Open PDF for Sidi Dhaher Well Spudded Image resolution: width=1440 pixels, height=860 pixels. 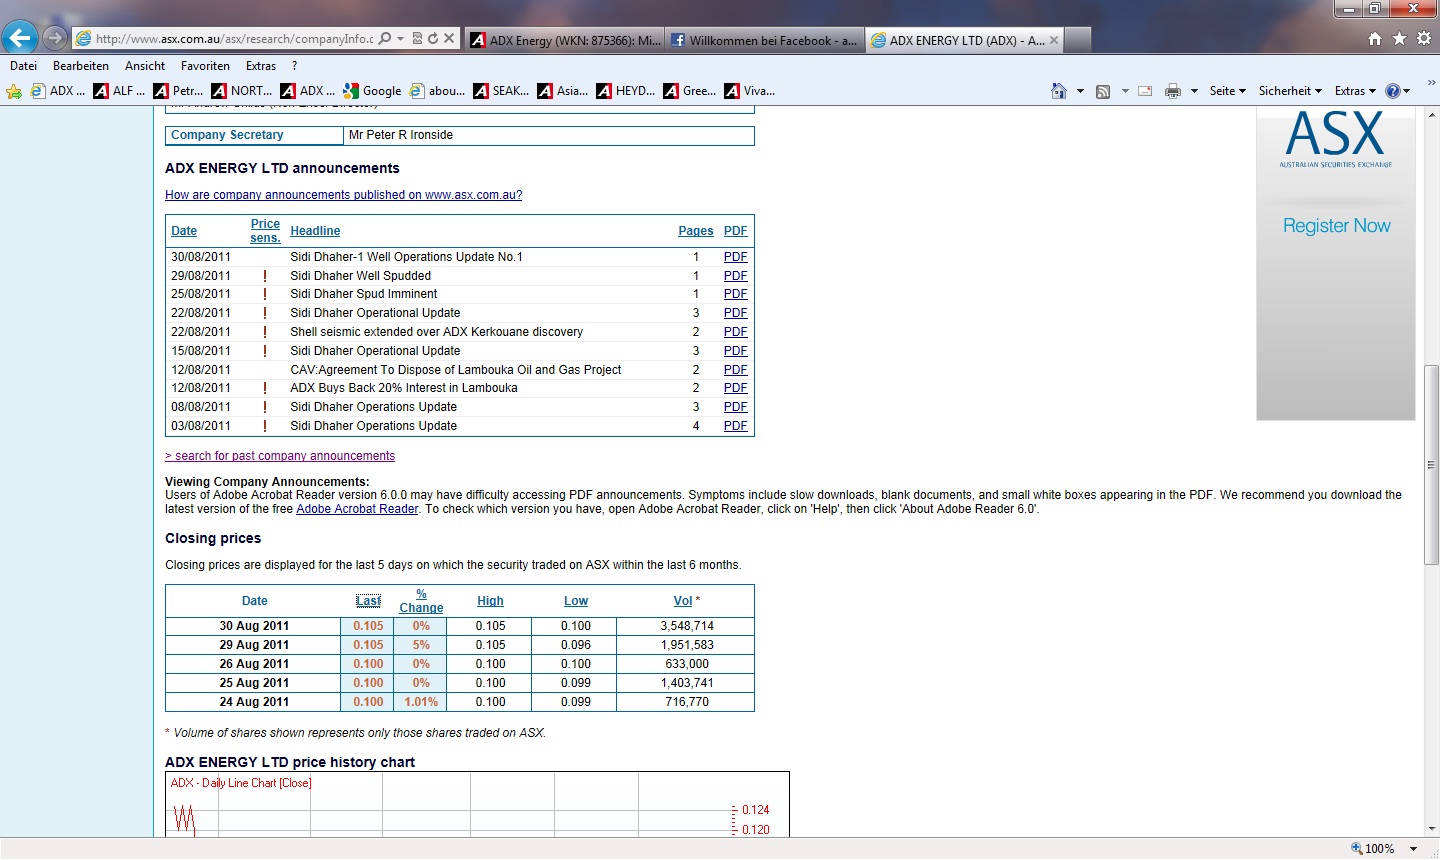coord(735,276)
